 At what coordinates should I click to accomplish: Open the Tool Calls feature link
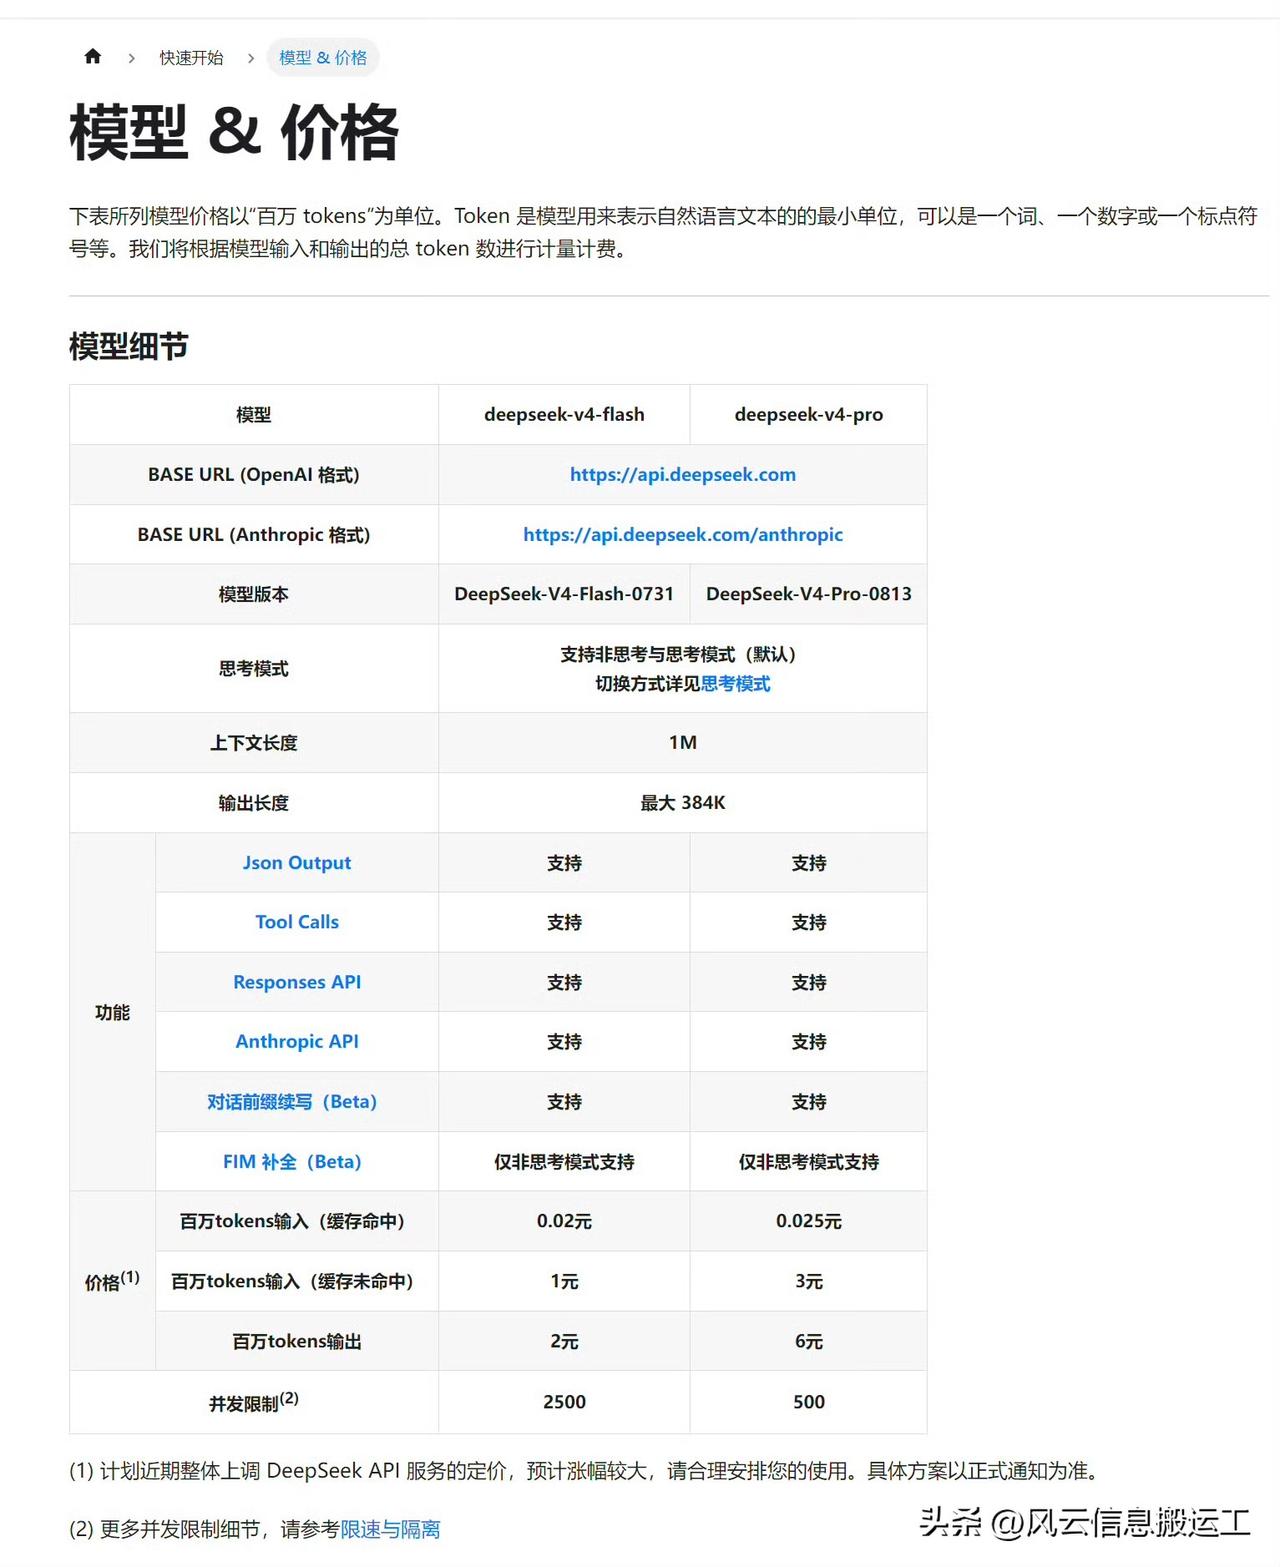pos(297,922)
